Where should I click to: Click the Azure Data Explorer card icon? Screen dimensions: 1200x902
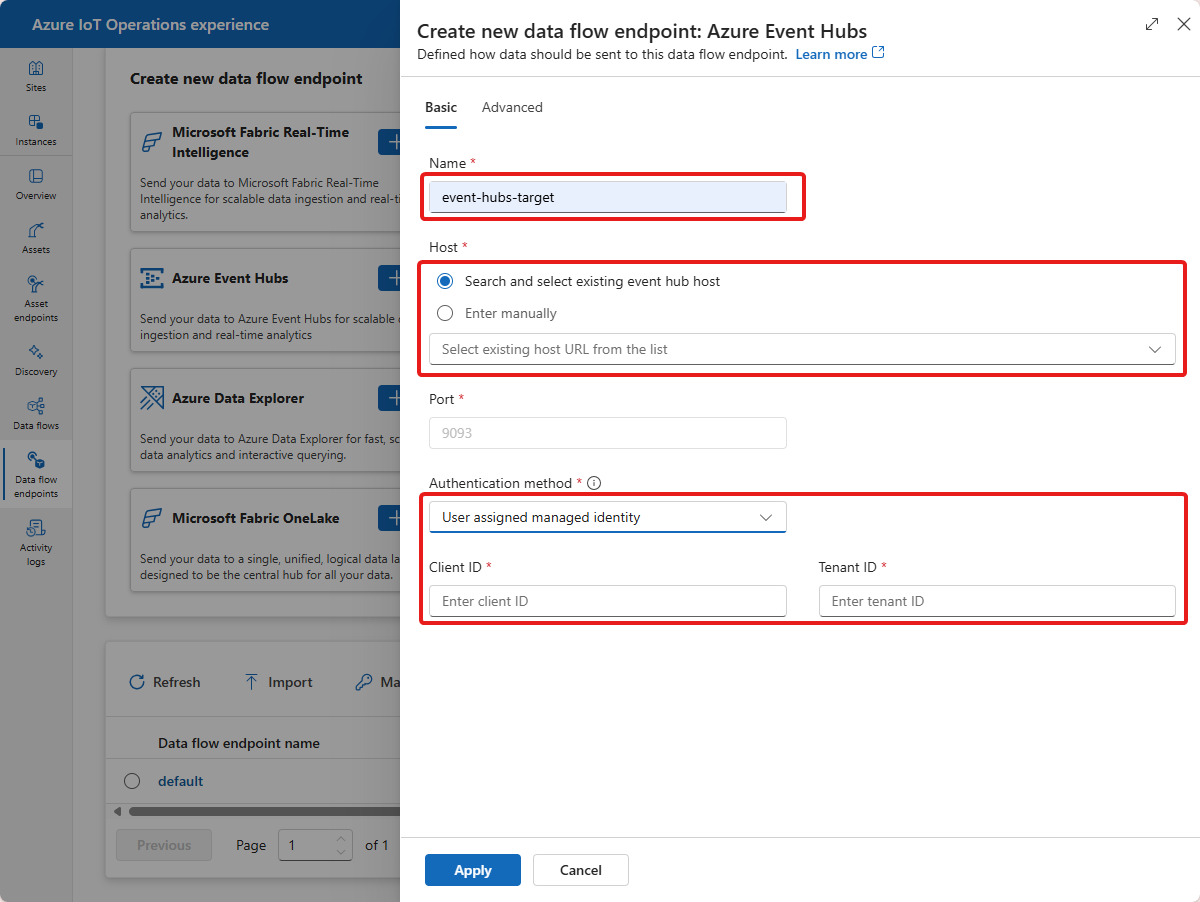pyautogui.click(x=152, y=399)
